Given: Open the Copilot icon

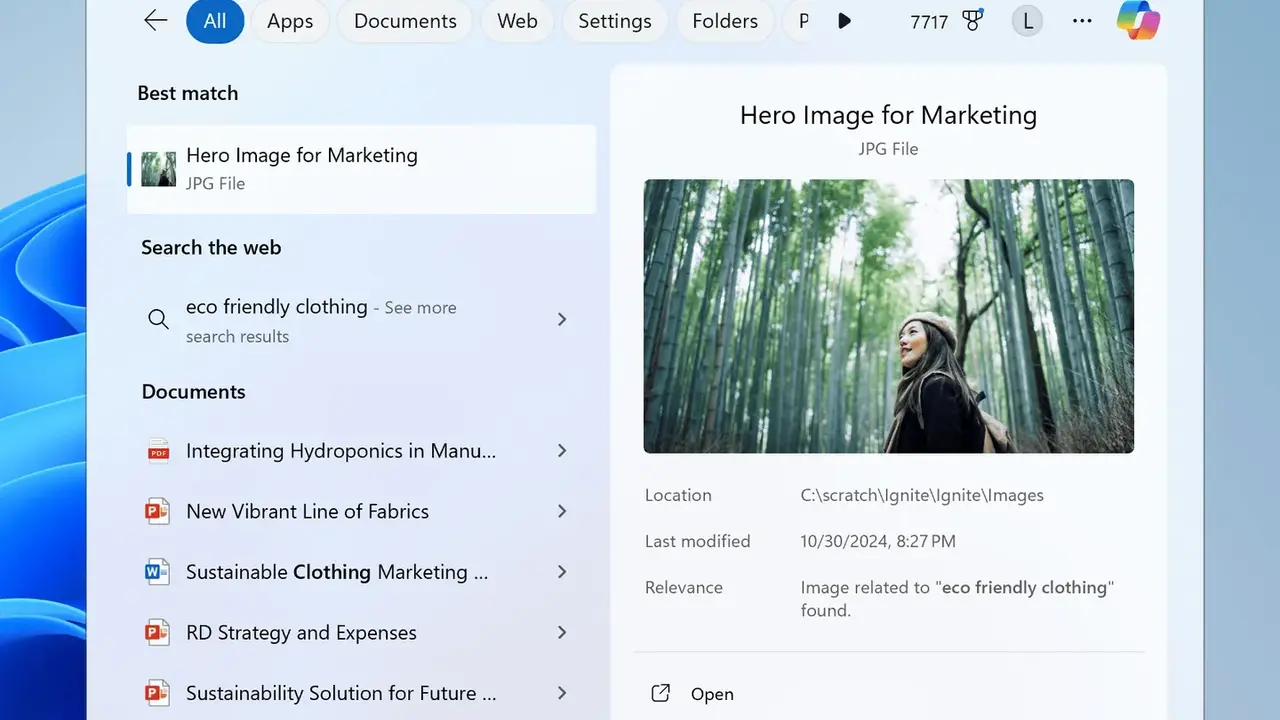Looking at the screenshot, I should 1138,21.
